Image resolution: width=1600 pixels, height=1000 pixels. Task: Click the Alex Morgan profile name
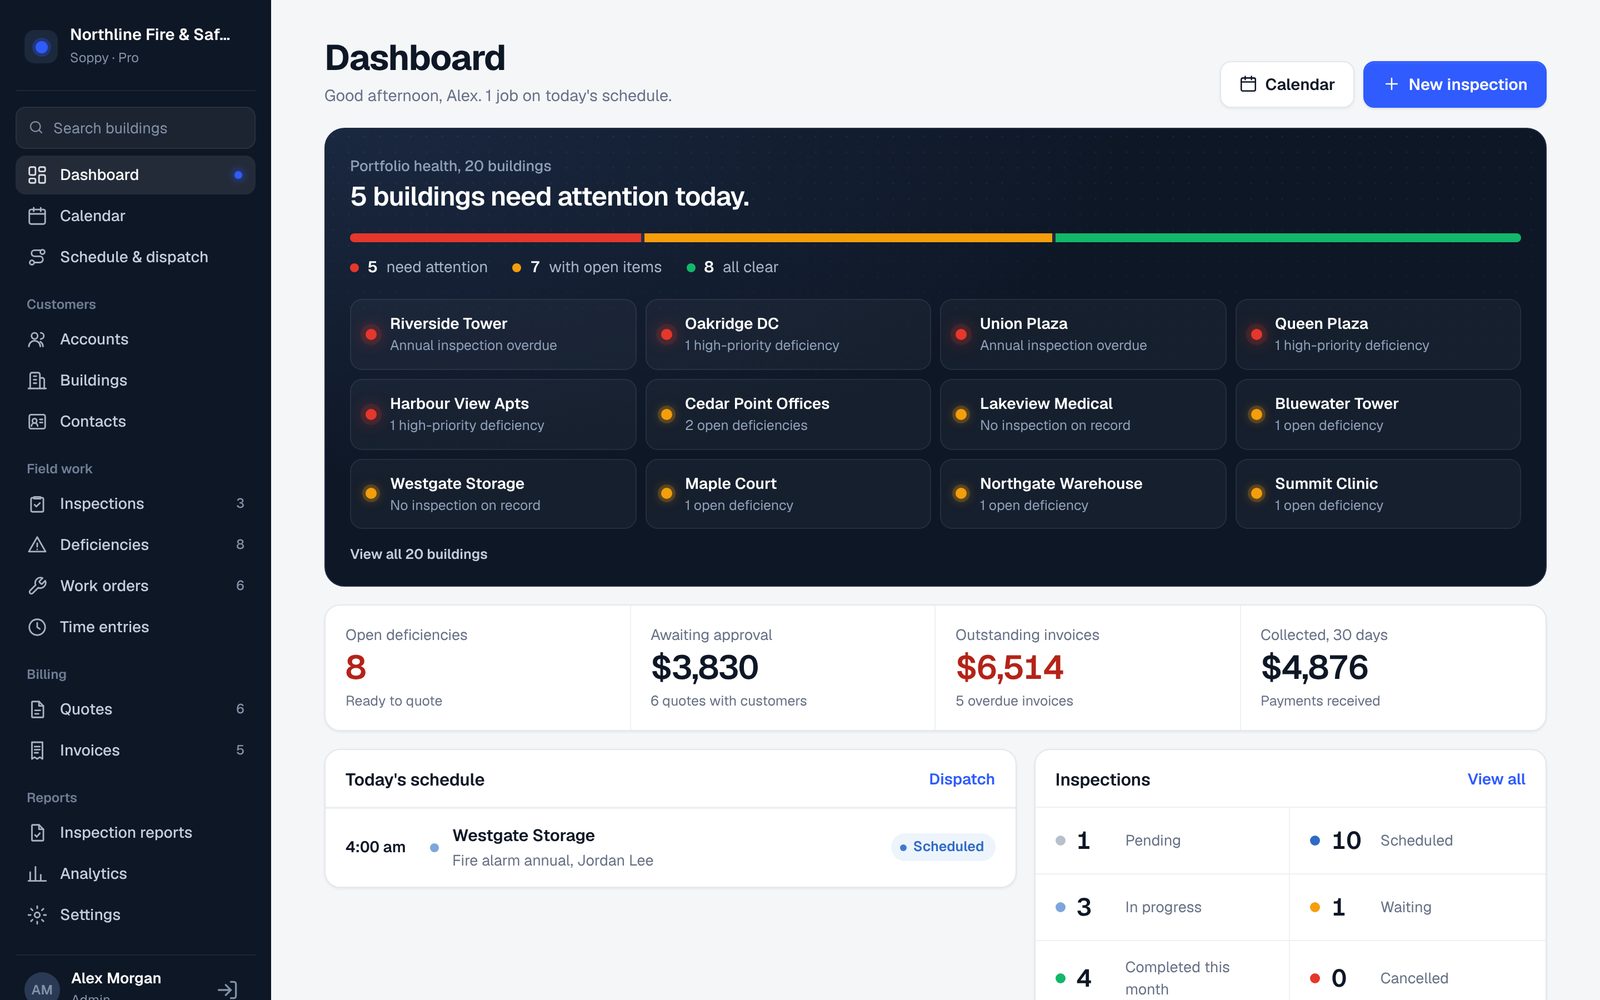click(116, 978)
